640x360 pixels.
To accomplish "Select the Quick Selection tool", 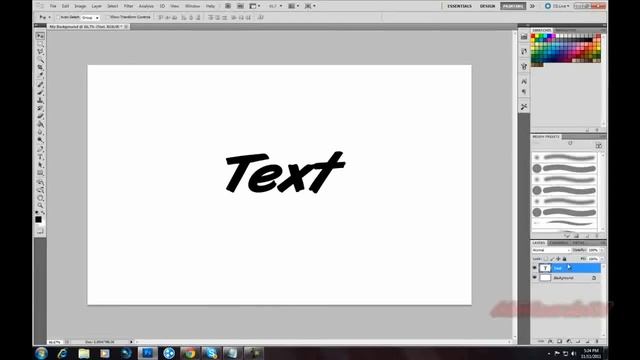I will (40, 59).
